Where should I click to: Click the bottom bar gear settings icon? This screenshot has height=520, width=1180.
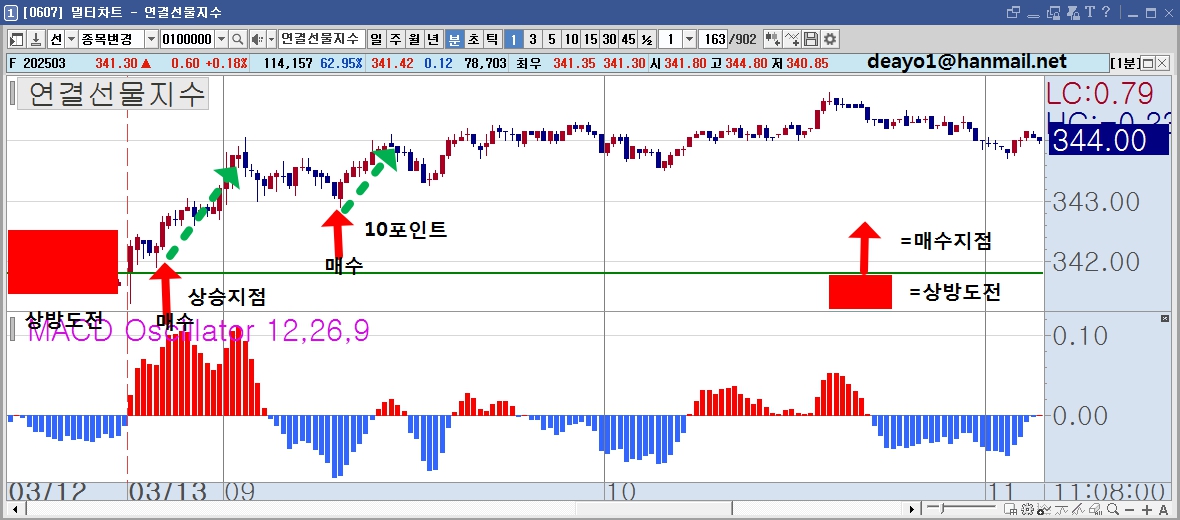pyautogui.click(x=1027, y=509)
